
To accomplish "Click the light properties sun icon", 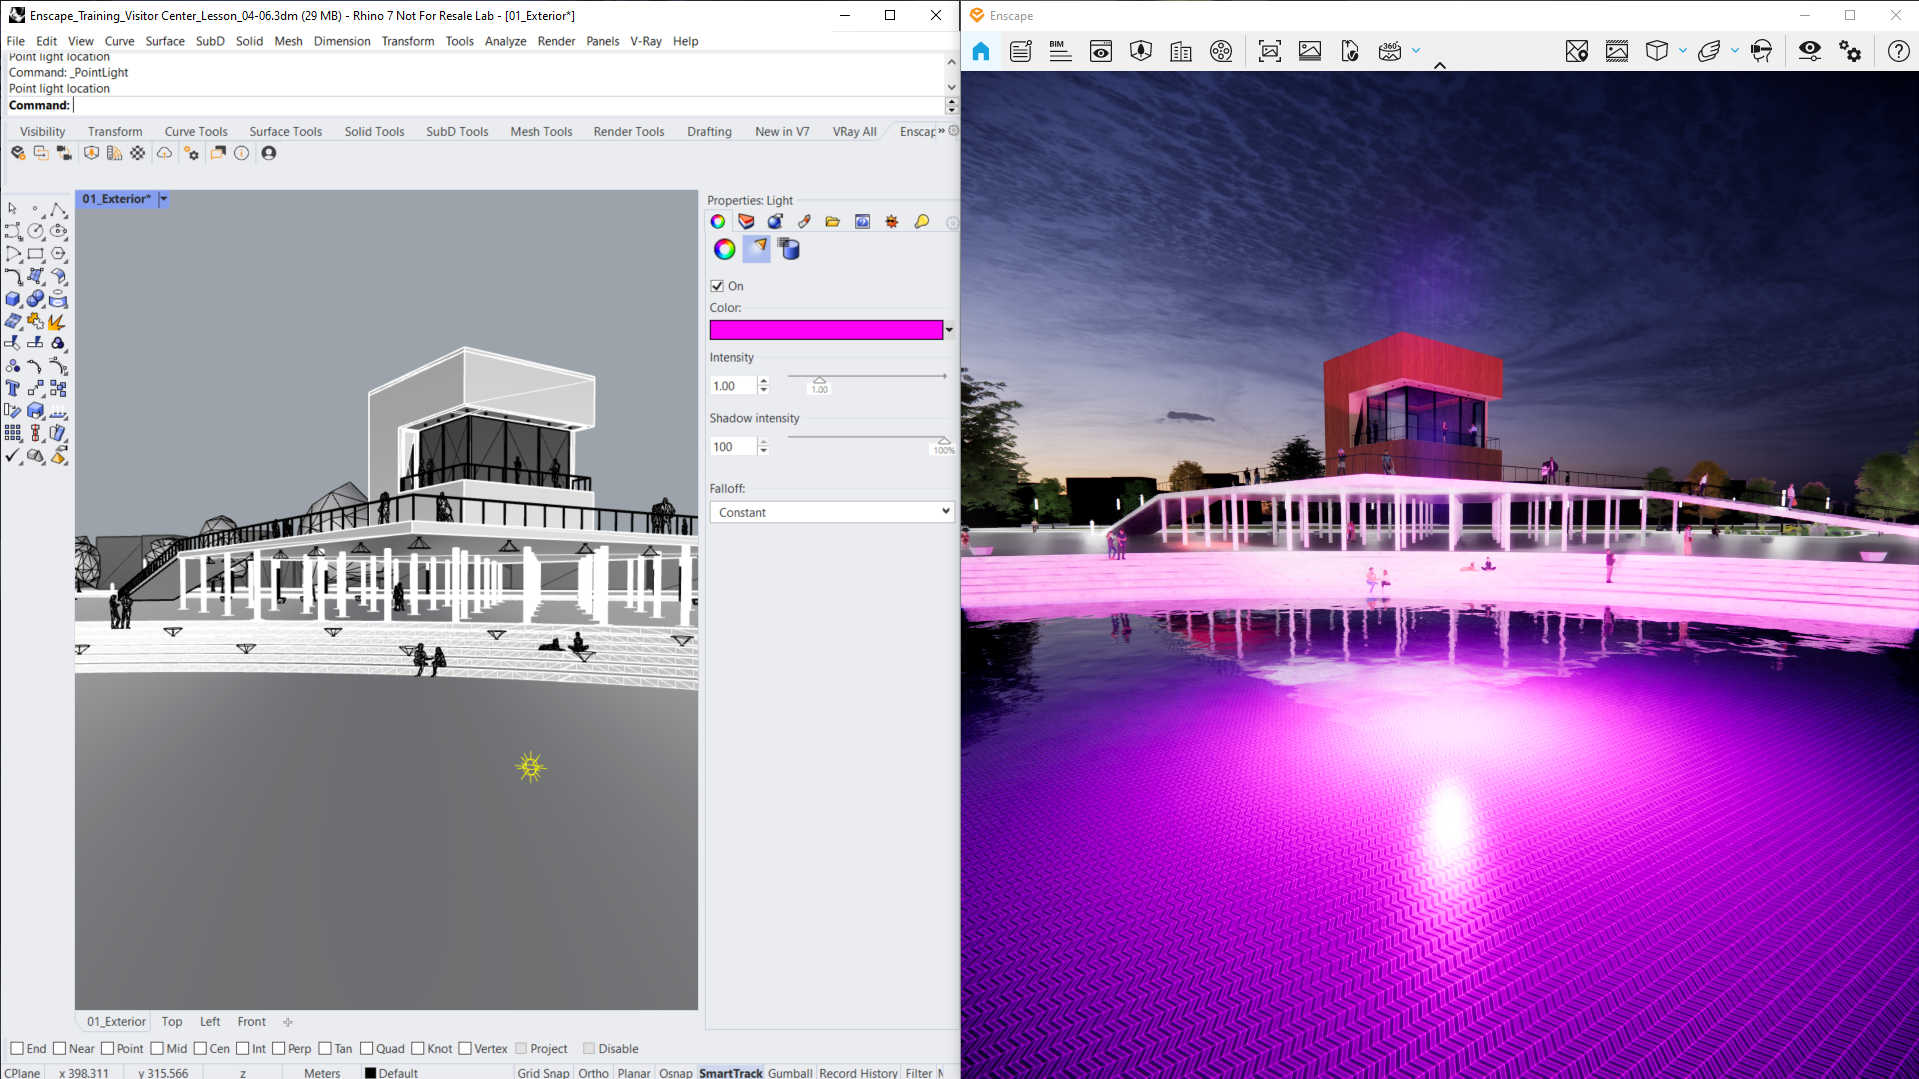I will coord(892,222).
